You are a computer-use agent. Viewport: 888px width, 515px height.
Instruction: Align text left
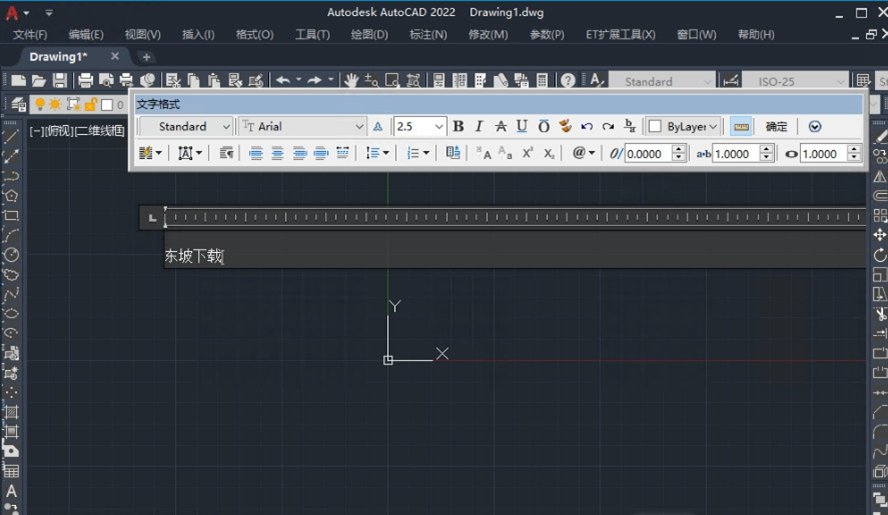pyautogui.click(x=256, y=153)
